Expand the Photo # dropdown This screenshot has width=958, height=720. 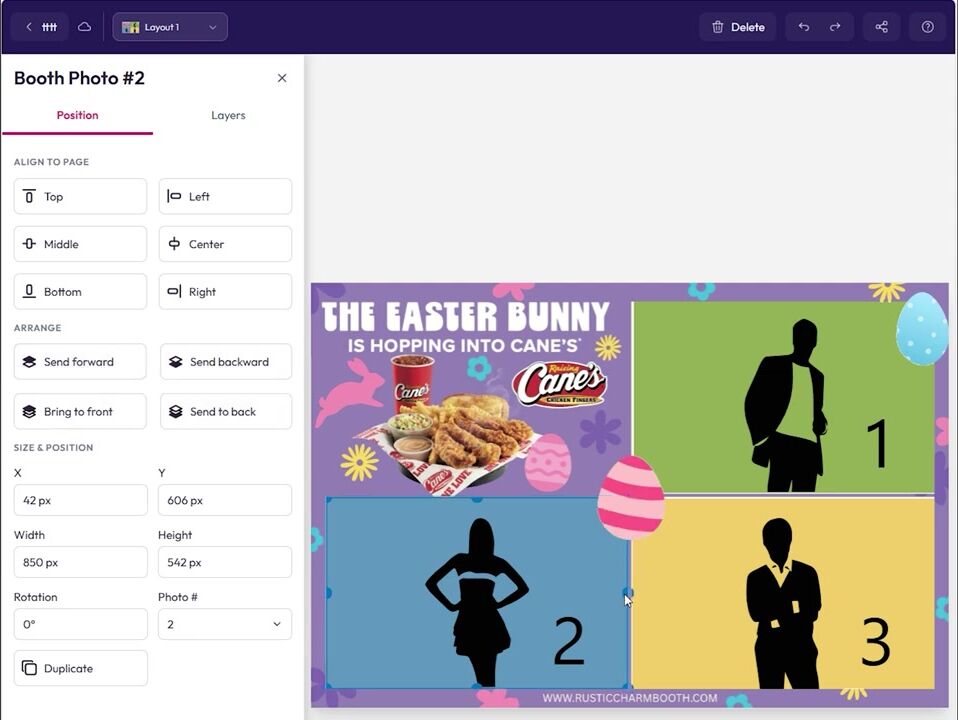tap(225, 624)
